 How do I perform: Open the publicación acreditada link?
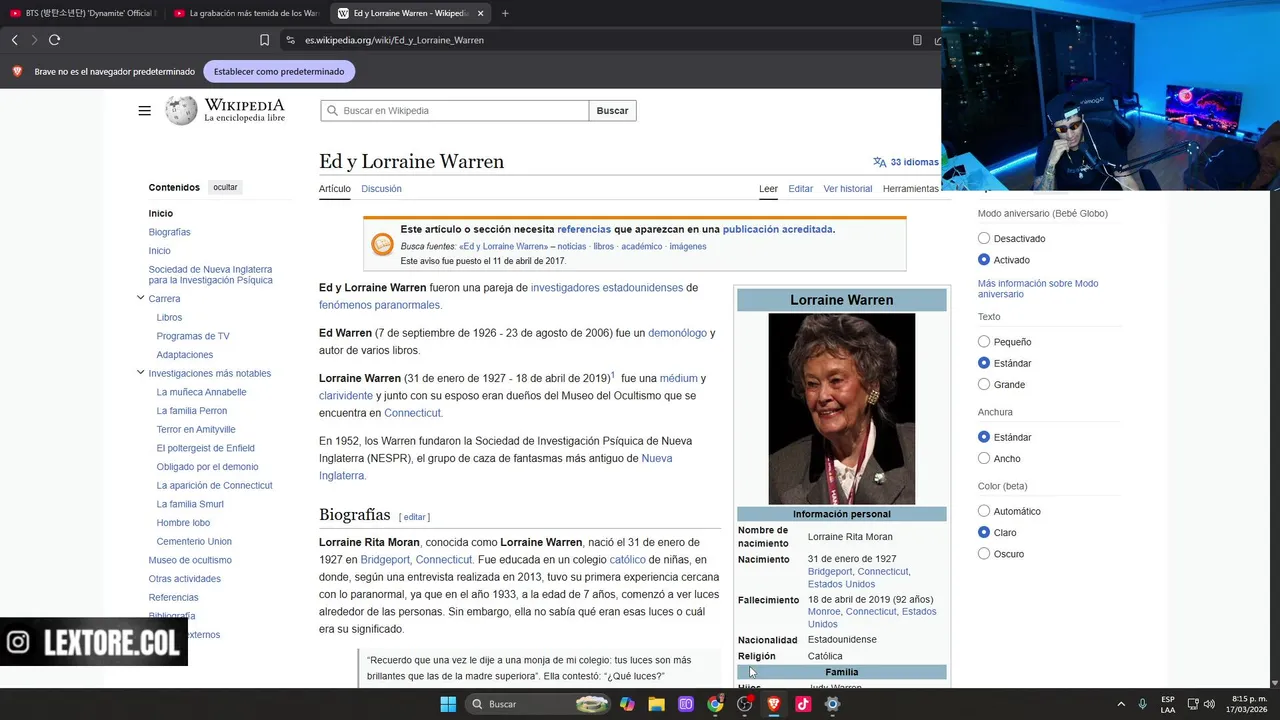(777, 229)
